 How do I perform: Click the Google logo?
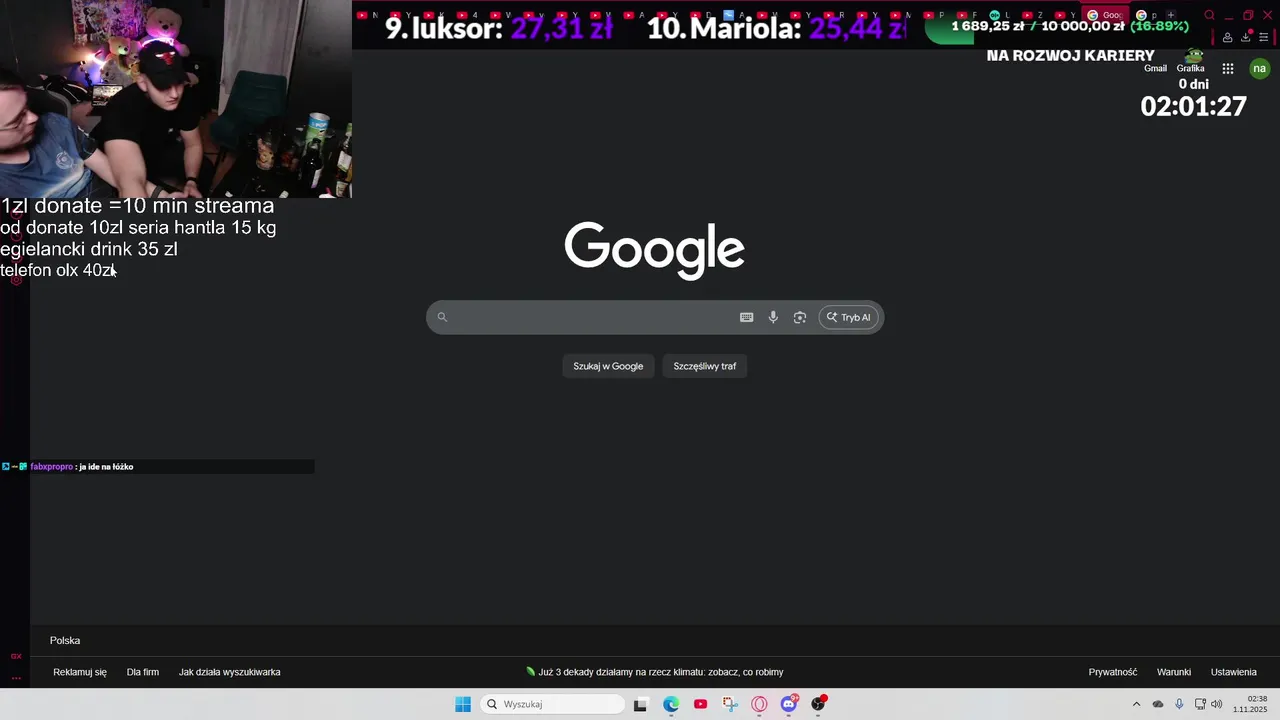click(x=654, y=249)
